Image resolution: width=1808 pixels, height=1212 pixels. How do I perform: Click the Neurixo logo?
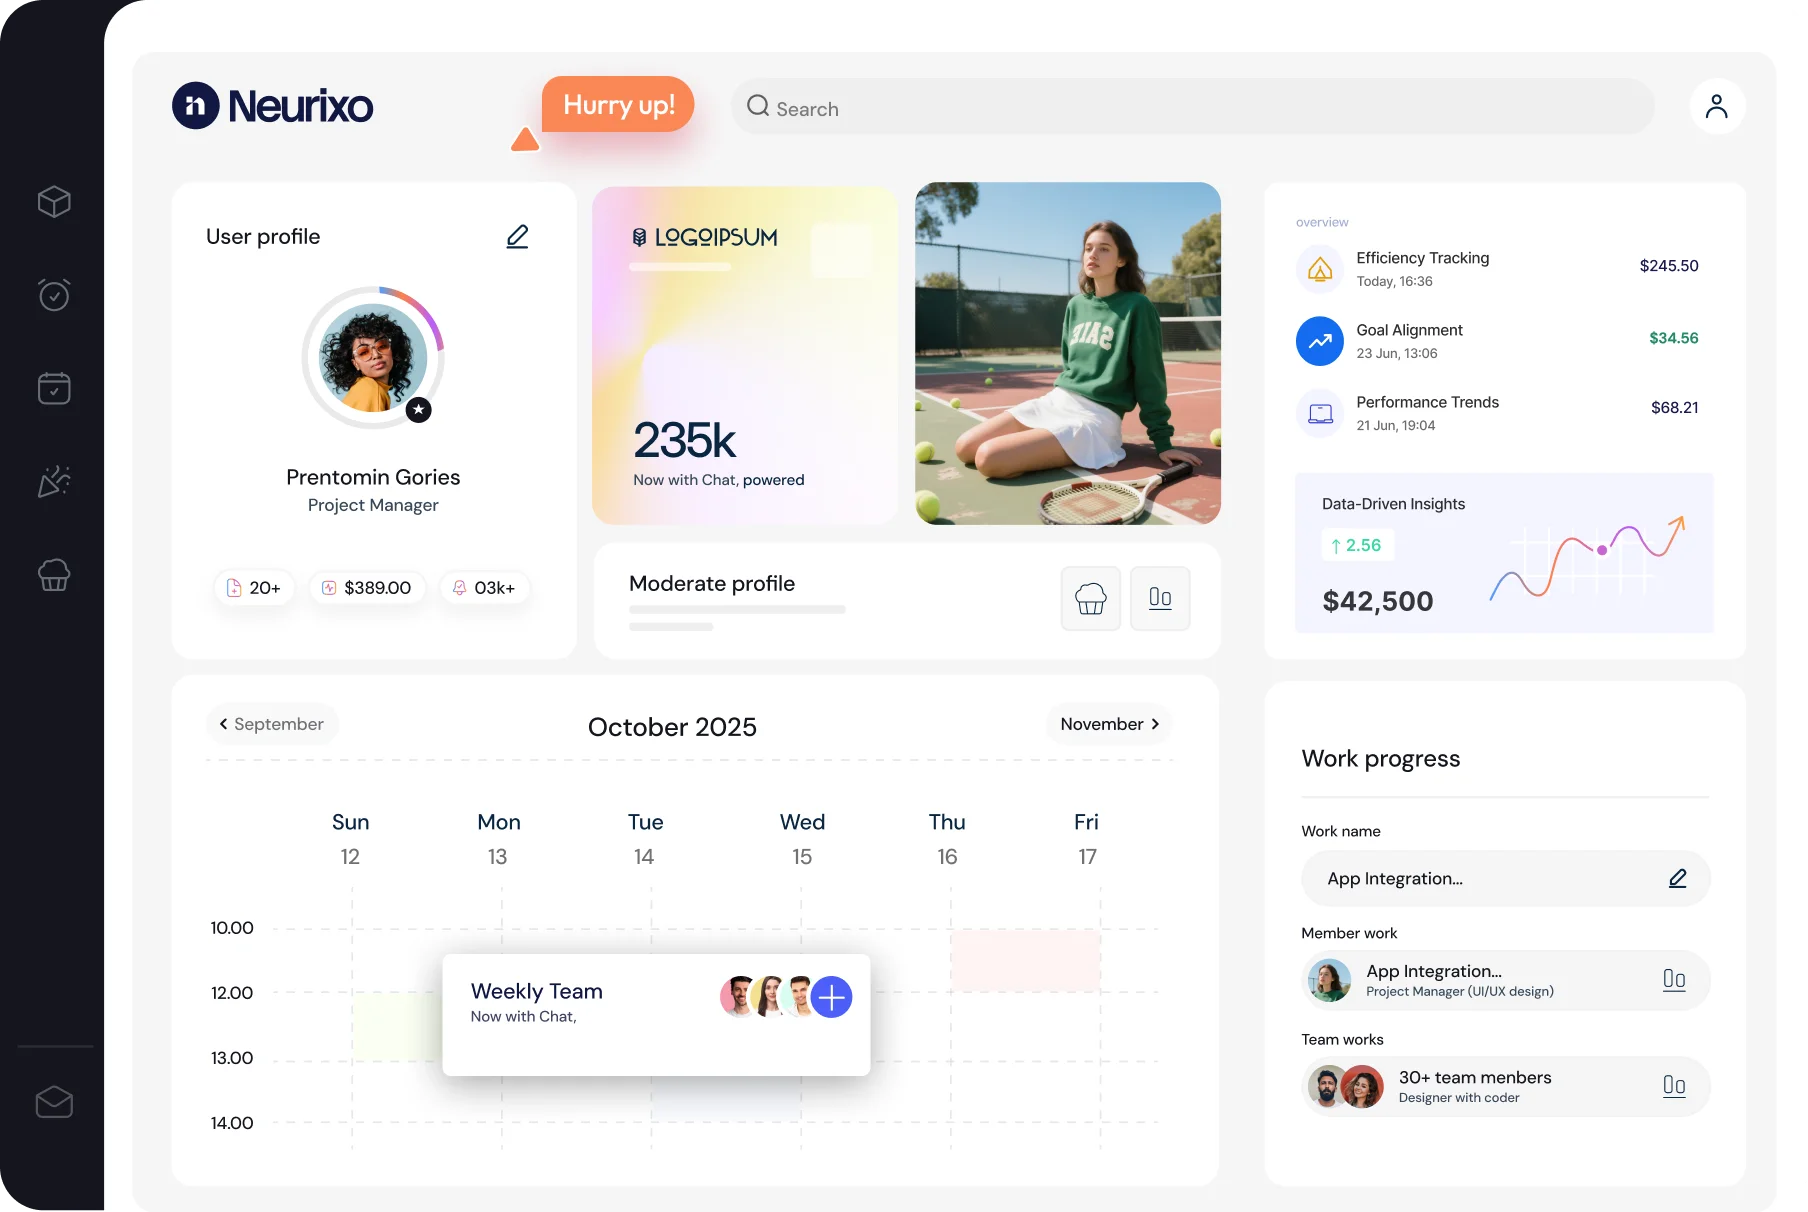tap(273, 106)
